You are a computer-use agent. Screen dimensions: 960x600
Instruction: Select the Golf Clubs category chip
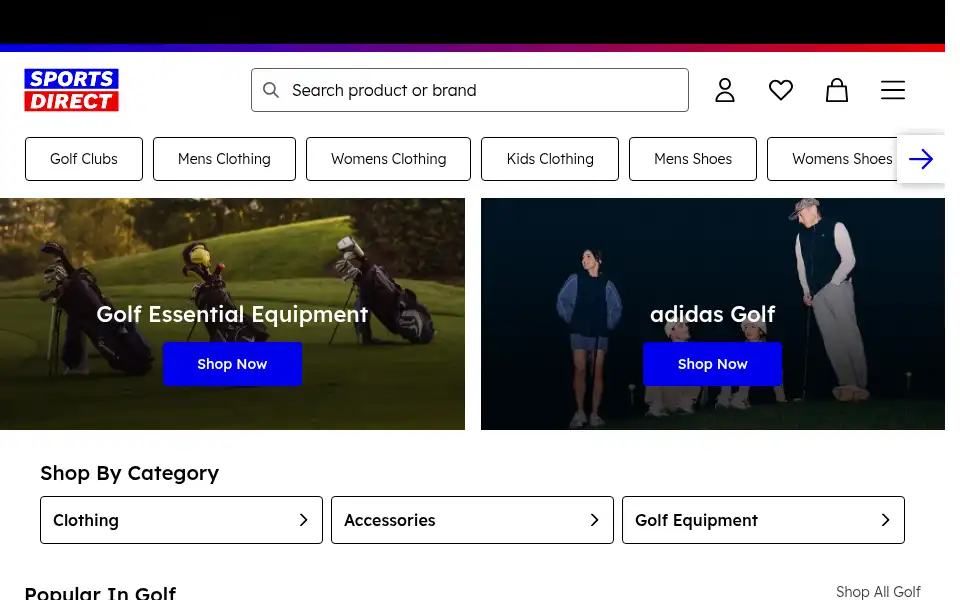coord(84,159)
